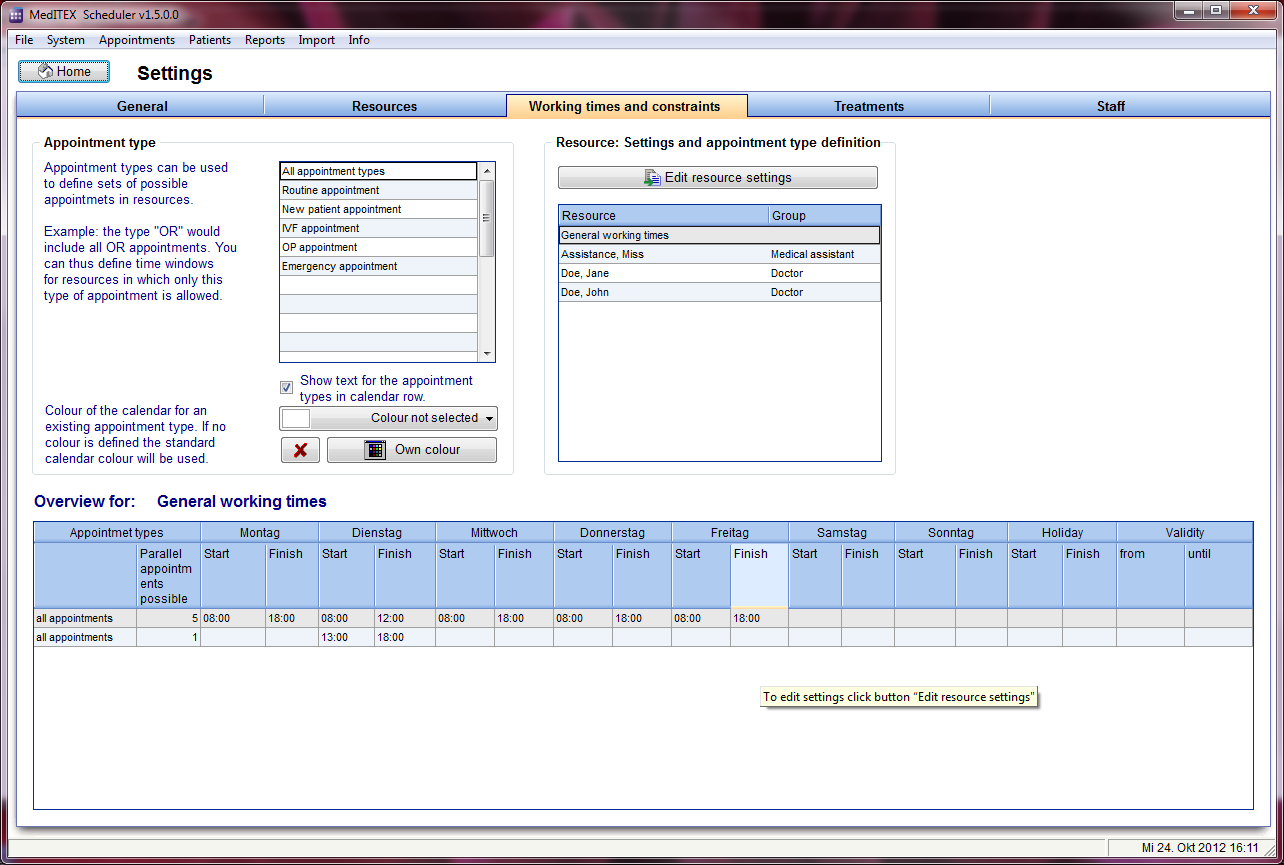1284x865 pixels.
Task: Click the Mittwoch column header
Action: 494,533
